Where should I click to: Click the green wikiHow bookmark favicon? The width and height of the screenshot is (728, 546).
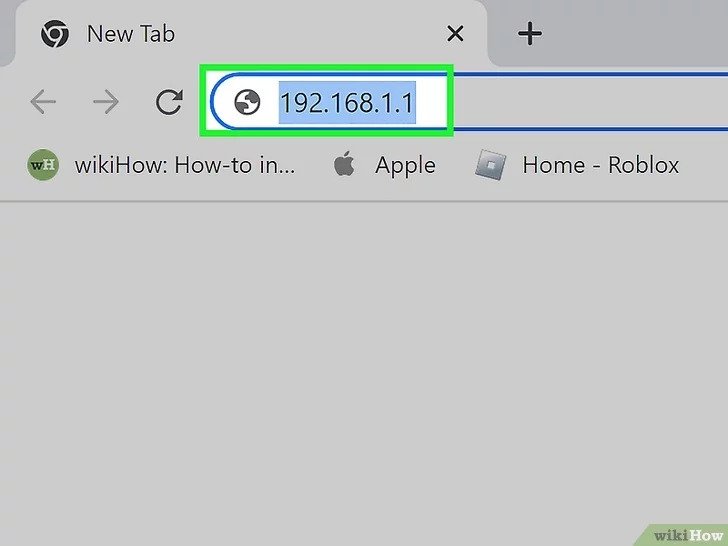(x=42, y=165)
